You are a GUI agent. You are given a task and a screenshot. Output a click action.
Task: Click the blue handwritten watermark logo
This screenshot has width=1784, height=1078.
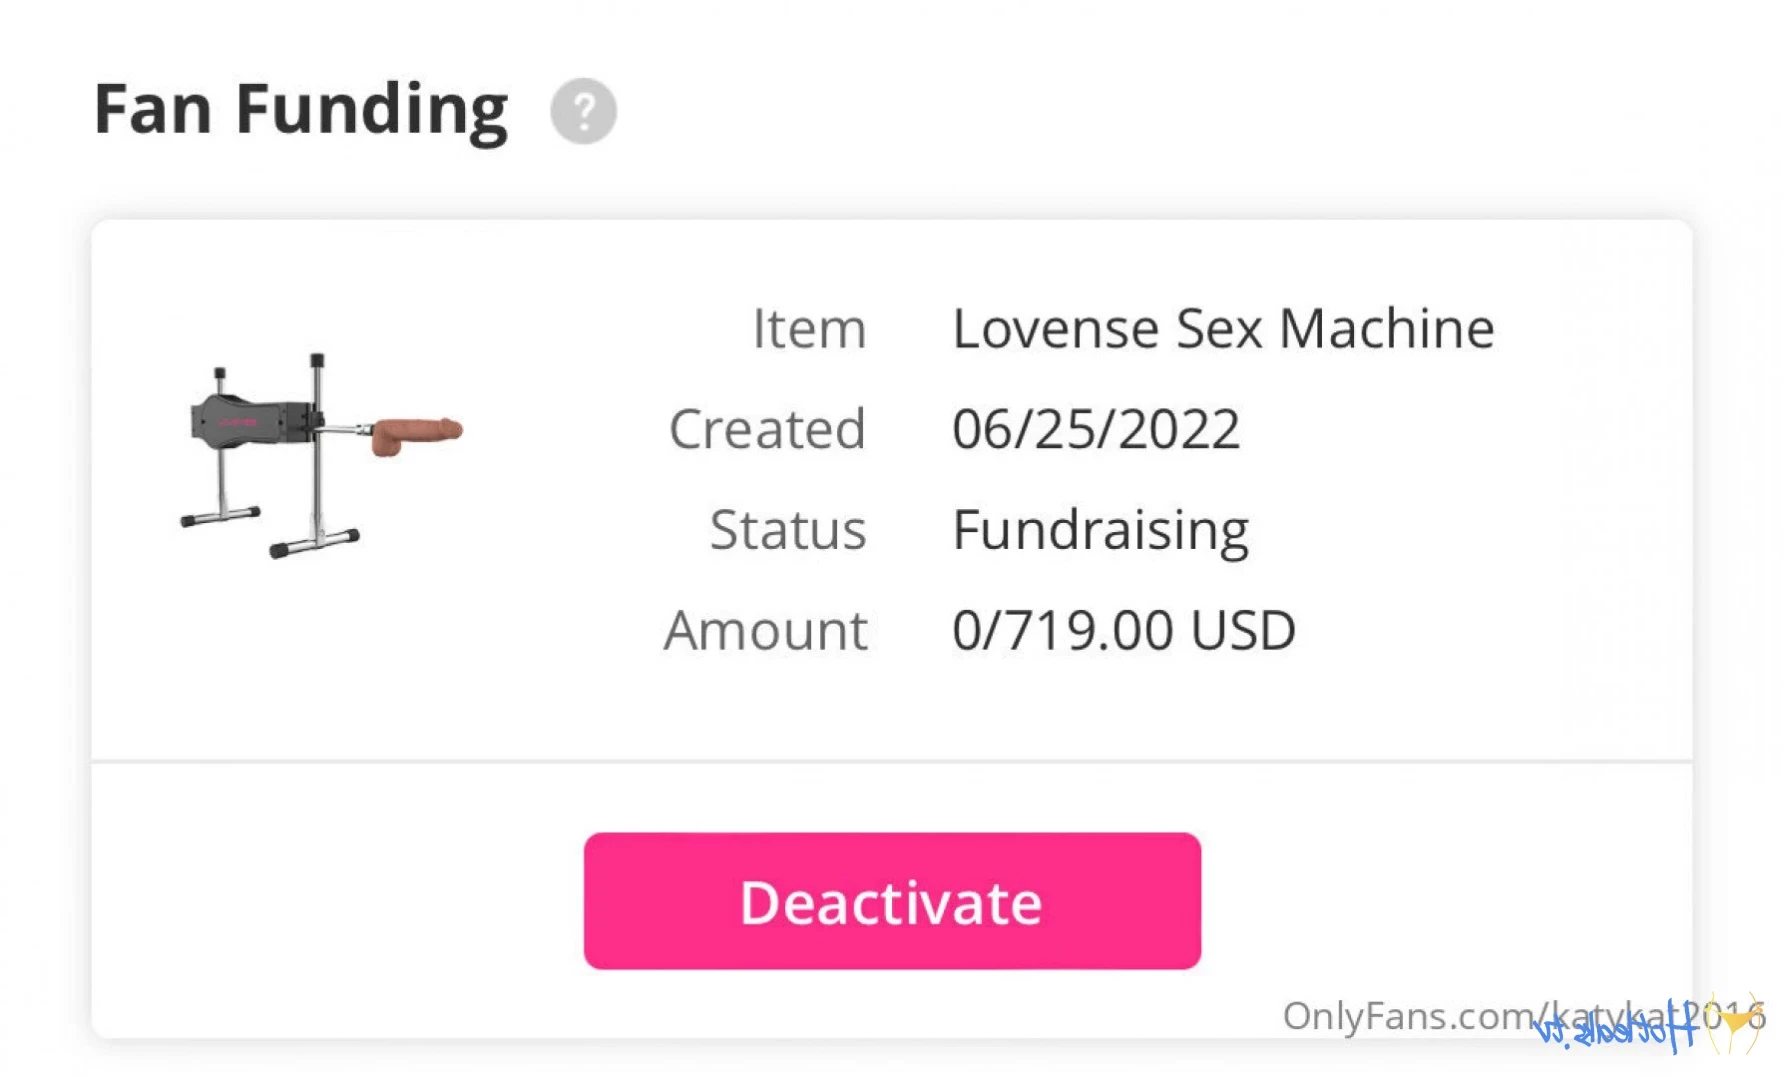pyautogui.click(x=1616, y=1029)
